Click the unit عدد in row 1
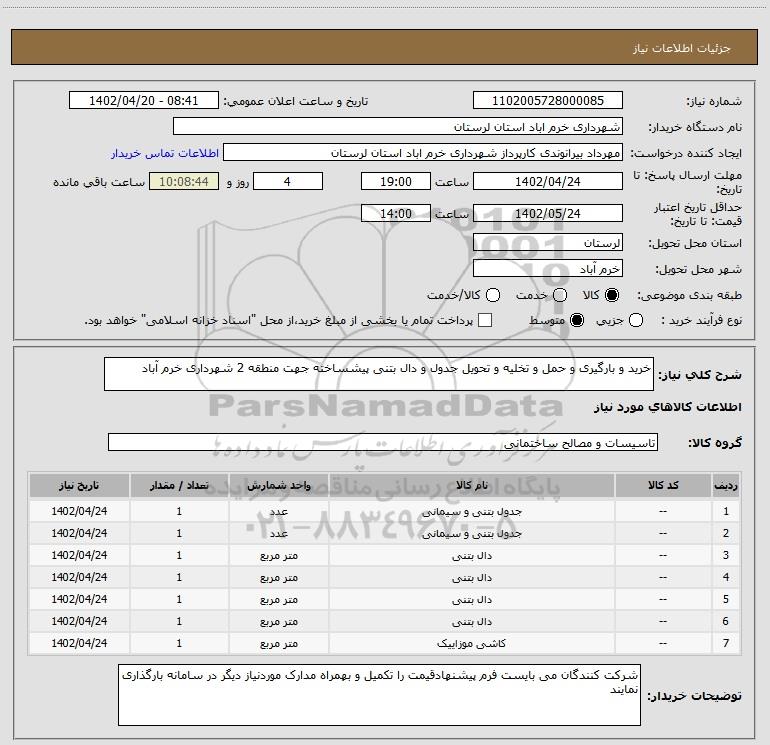Image resolution: width=770 pixels, height=745 pixels. coord(278,511)
